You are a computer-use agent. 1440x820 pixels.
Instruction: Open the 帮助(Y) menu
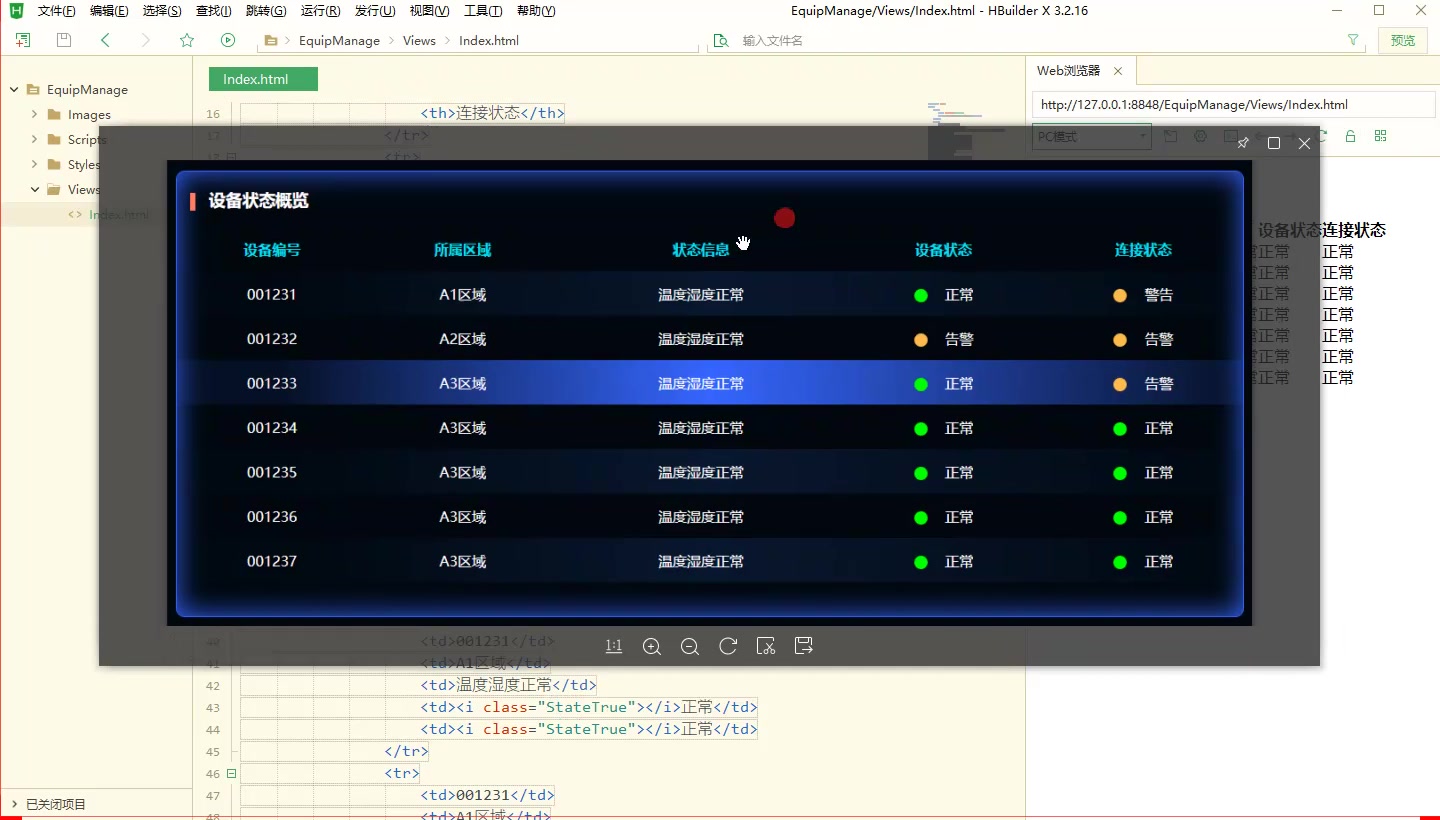pos(536,11)
